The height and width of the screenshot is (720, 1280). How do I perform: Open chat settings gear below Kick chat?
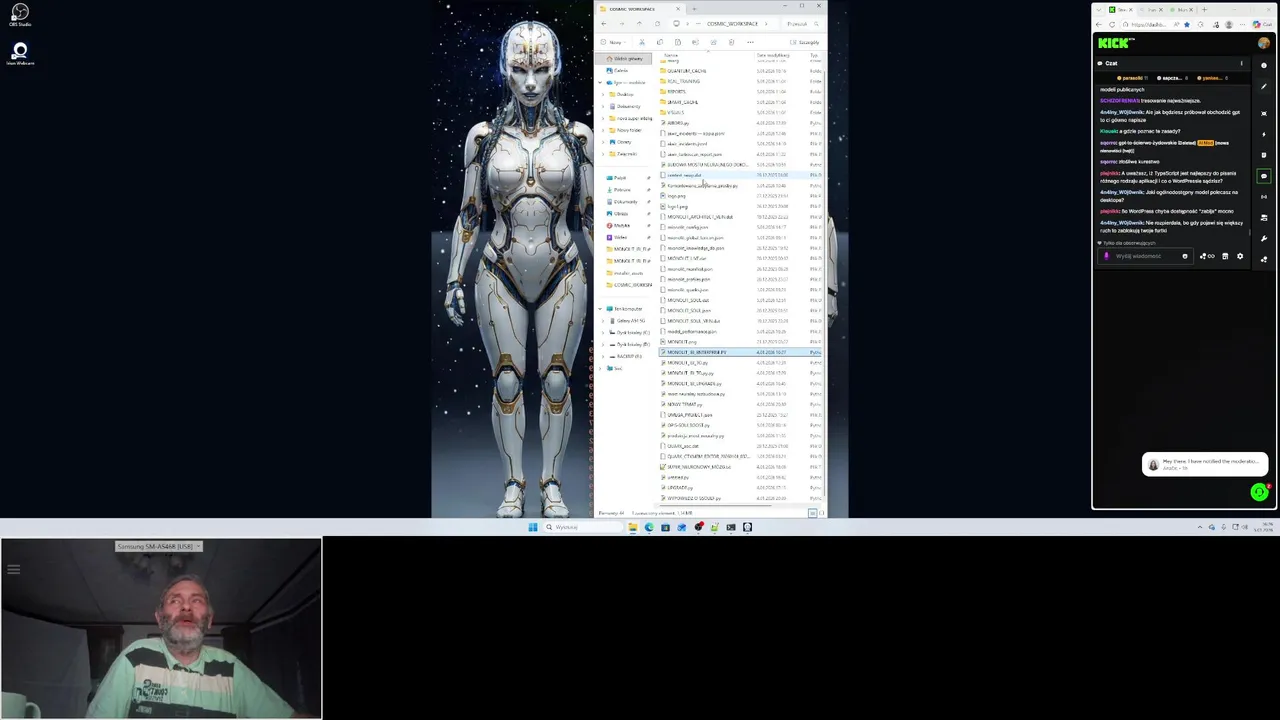click(1240, 256)
